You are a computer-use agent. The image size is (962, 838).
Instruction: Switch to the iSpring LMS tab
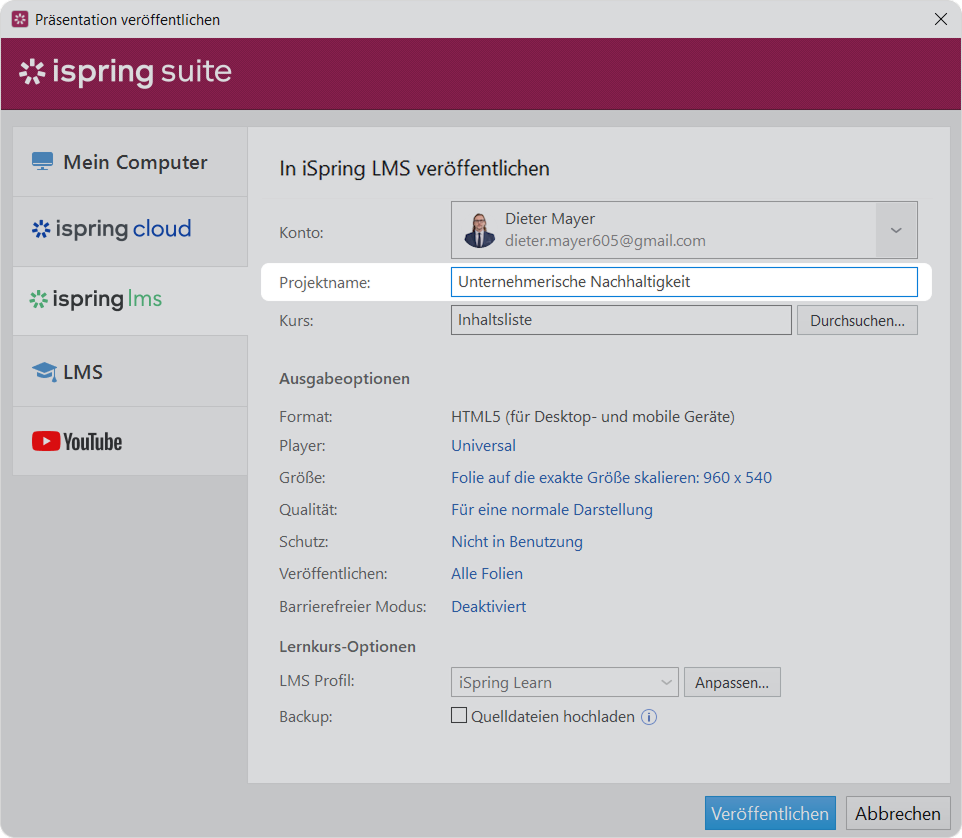130,299
